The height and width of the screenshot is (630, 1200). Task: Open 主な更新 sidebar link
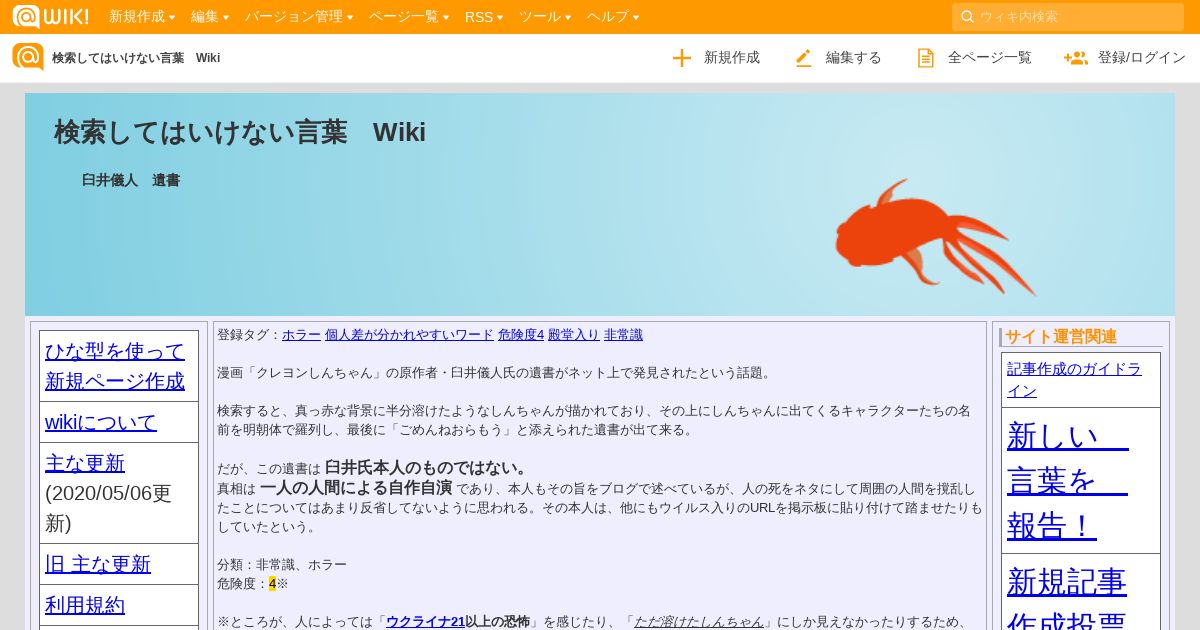pyautogui.click(x=85, y=463)
